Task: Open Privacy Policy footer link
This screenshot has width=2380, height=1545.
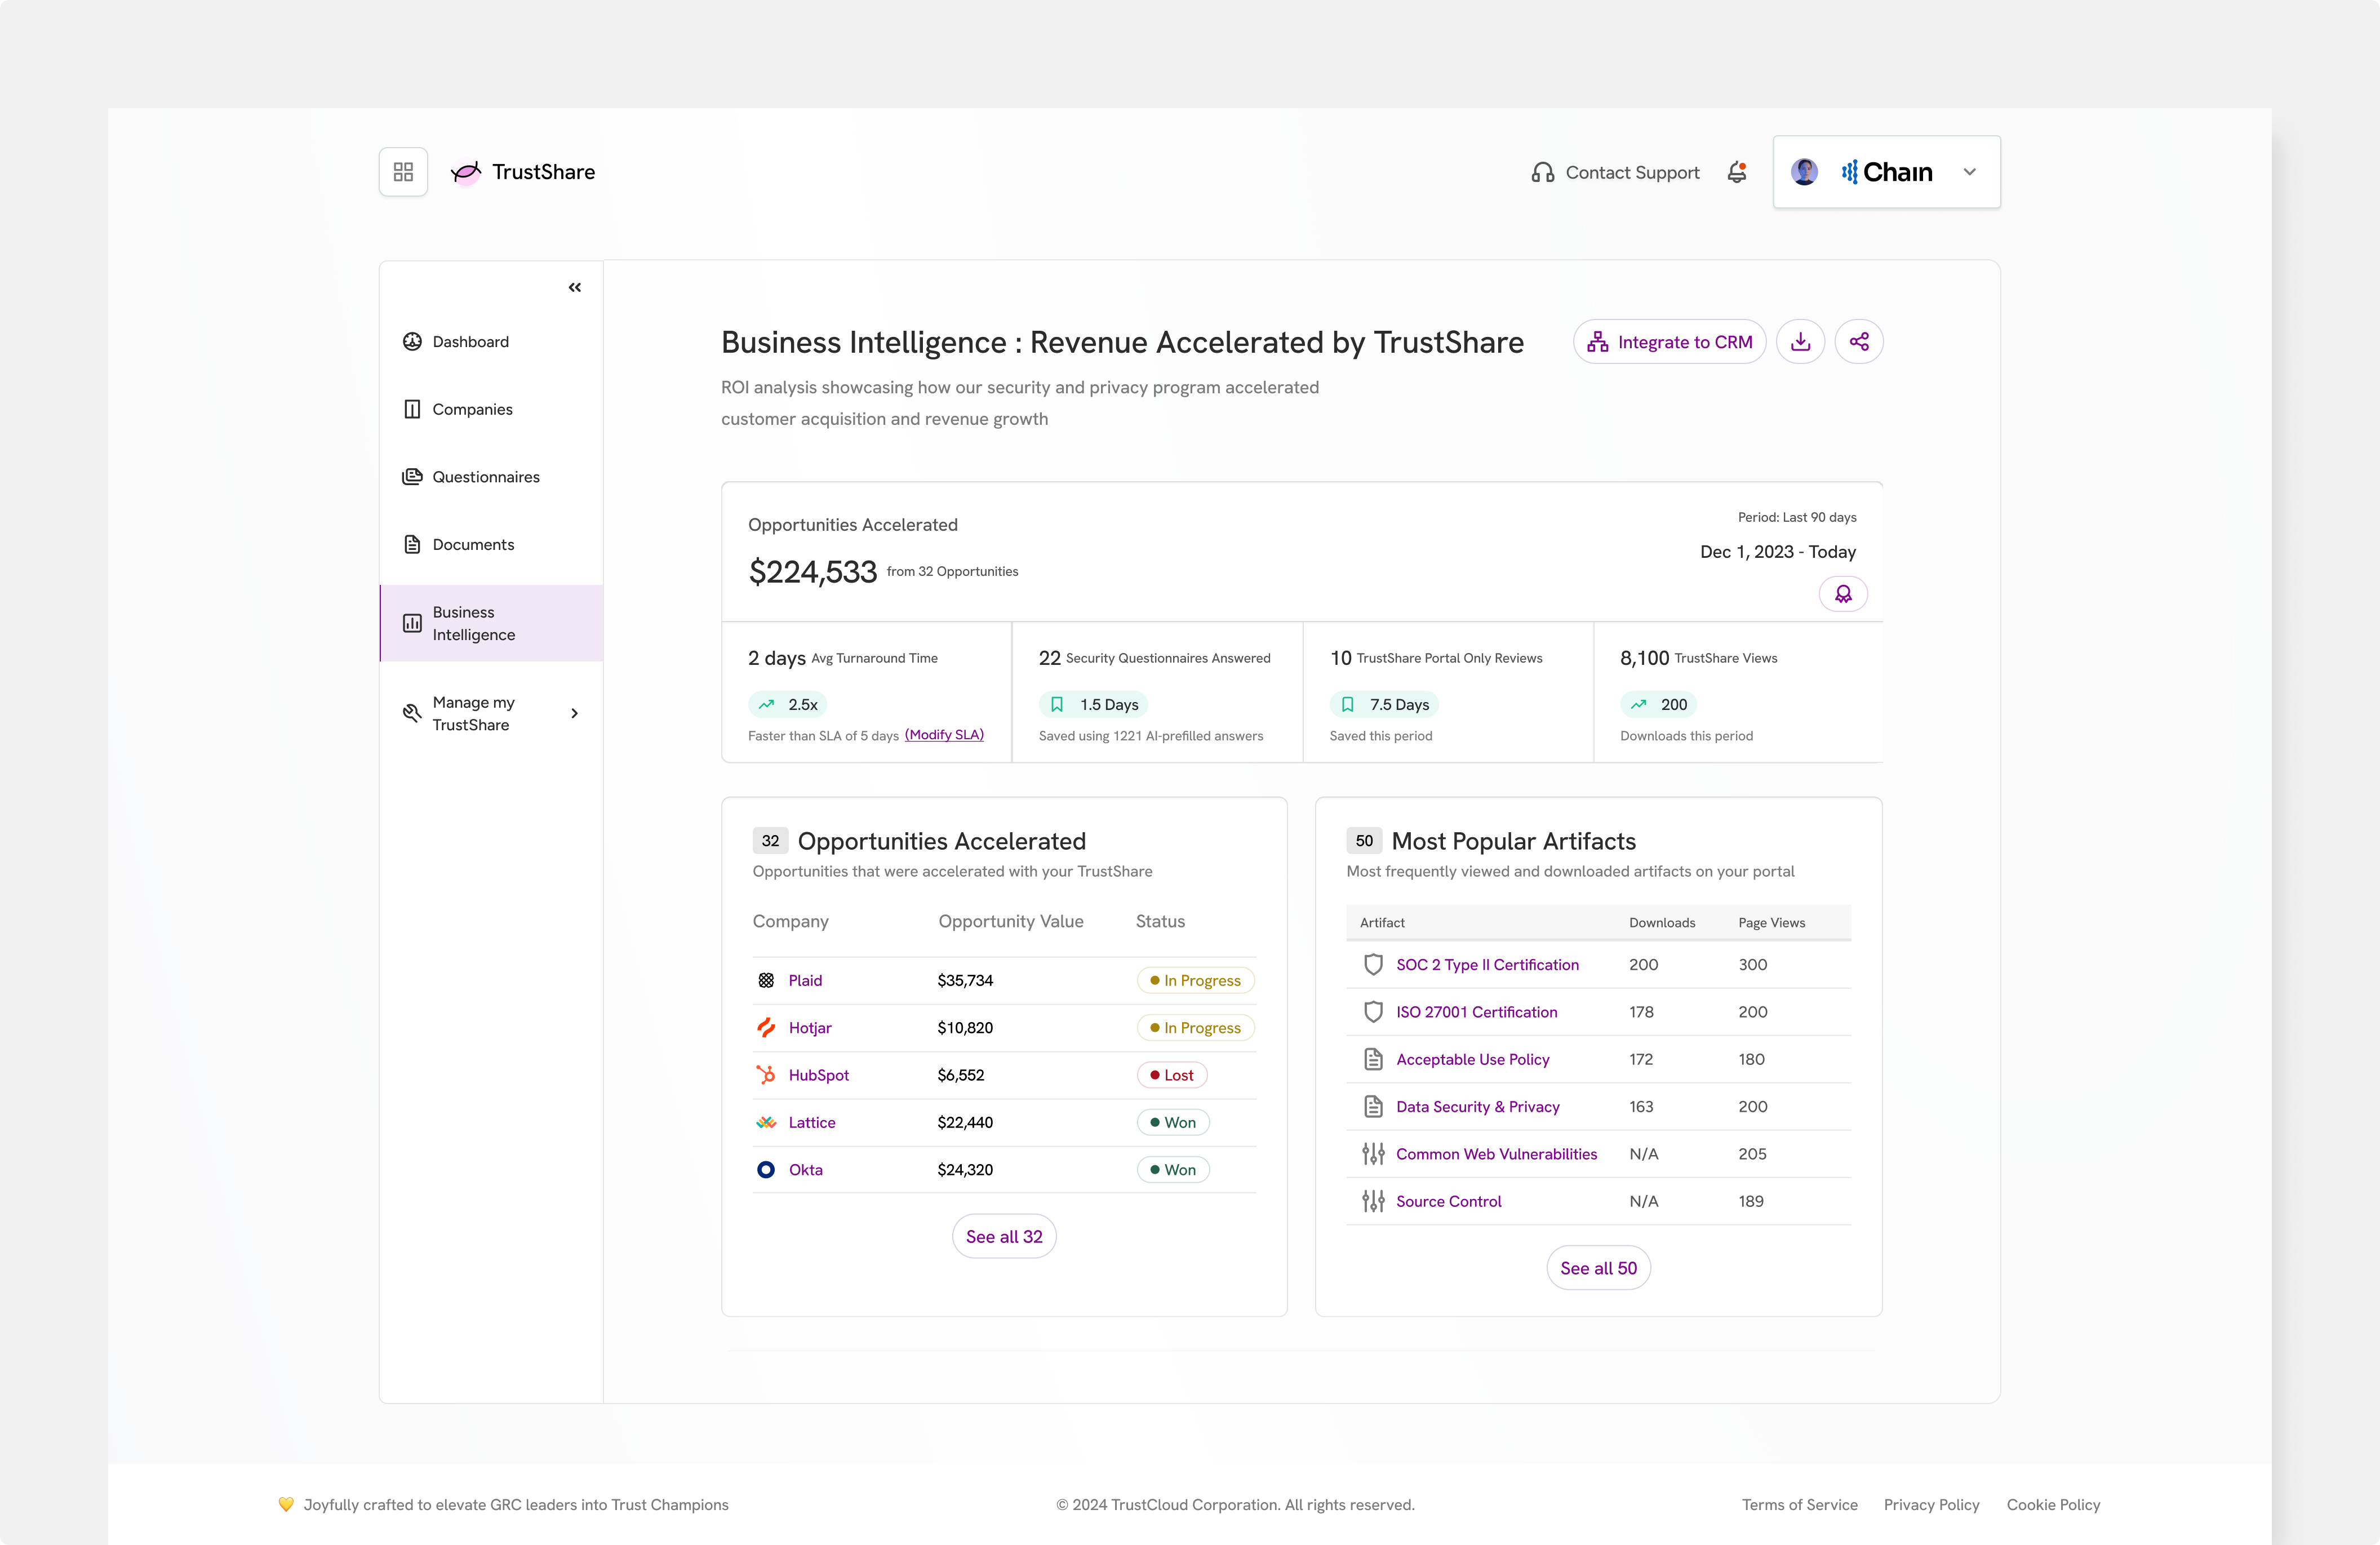Action: pos(1931,1505)
